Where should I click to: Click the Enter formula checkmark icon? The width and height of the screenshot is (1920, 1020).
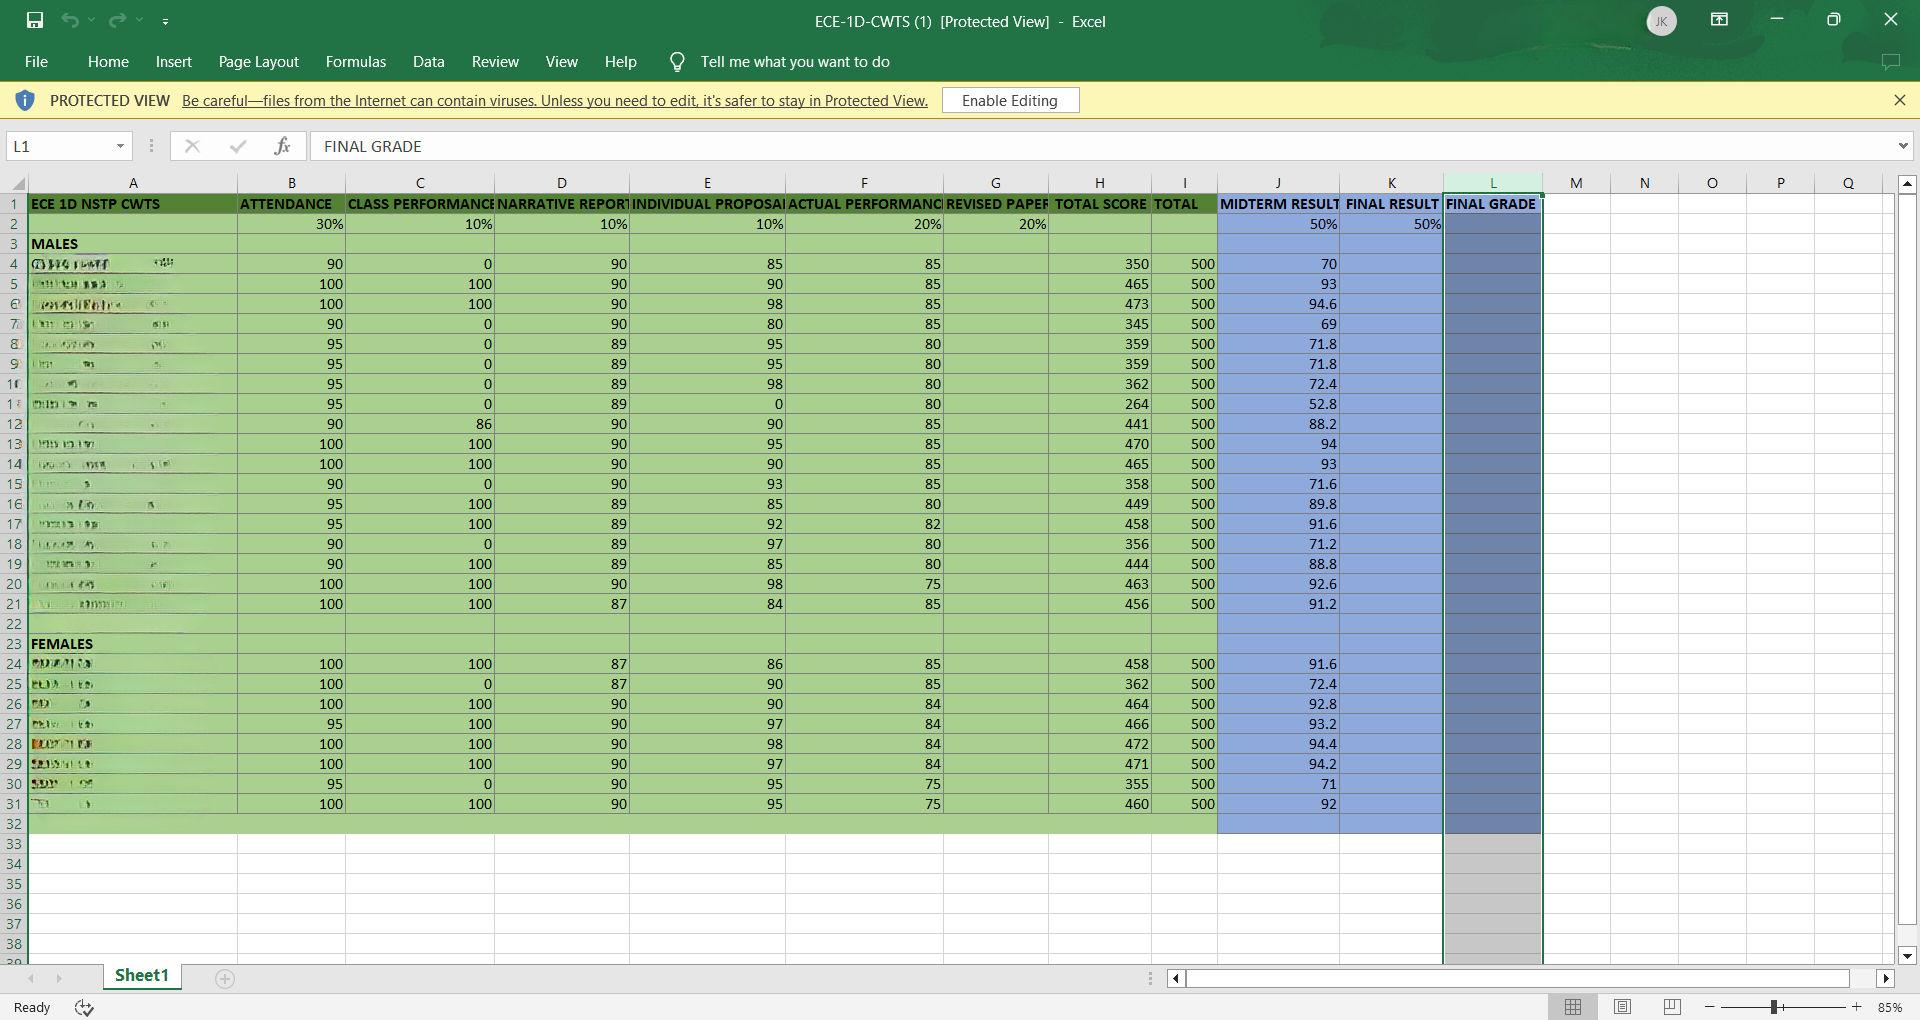click(x=237, y=146)
